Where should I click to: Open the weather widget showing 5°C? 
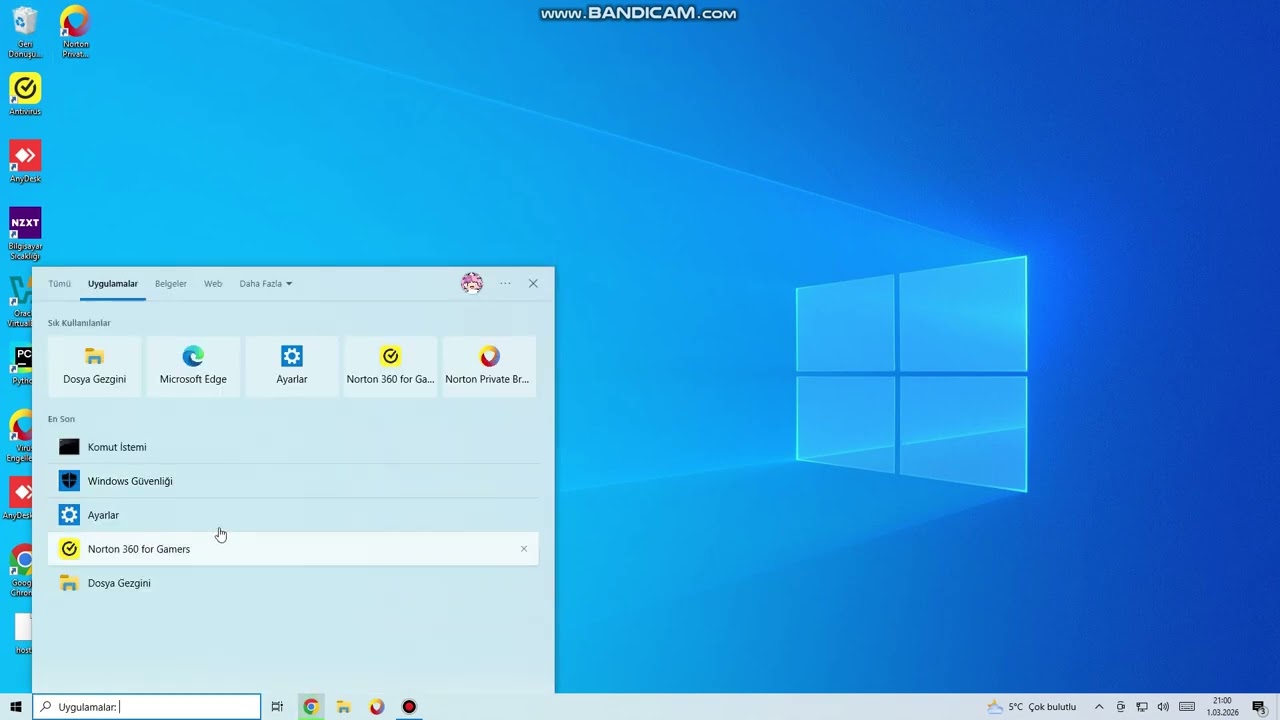(x=1033, y=707)
